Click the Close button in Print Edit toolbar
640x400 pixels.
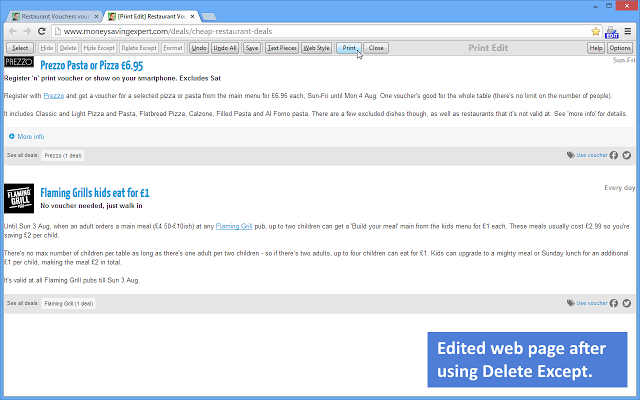point(376,48)
